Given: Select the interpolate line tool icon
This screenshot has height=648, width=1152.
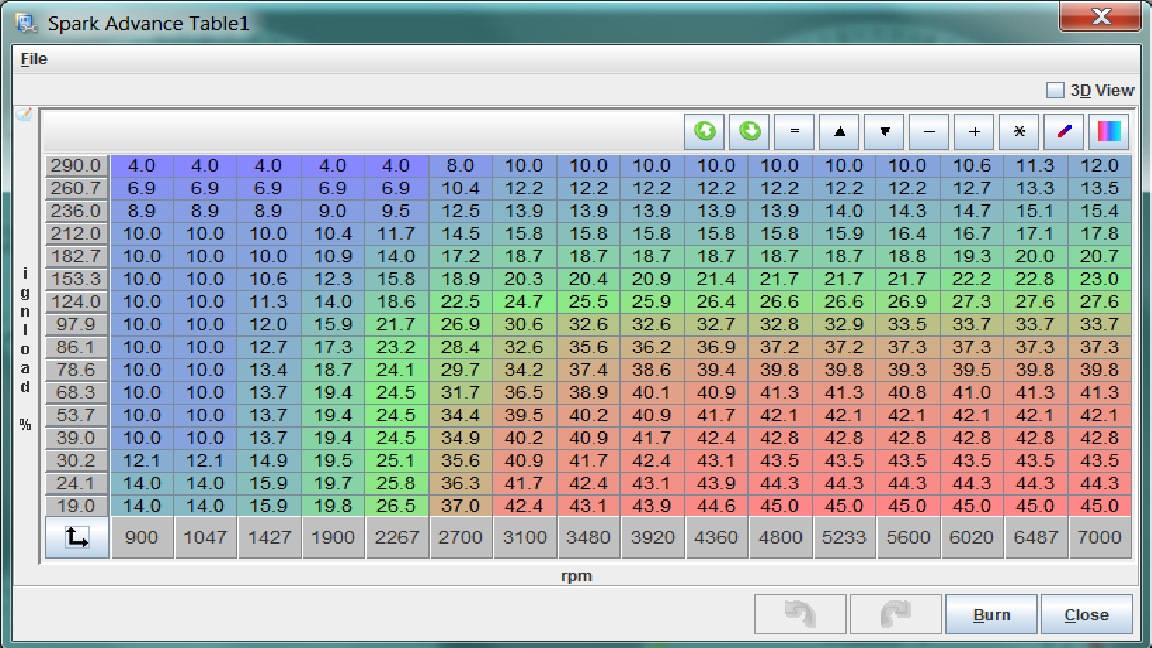Looking at the screenshot, I should coord(1063,131).
